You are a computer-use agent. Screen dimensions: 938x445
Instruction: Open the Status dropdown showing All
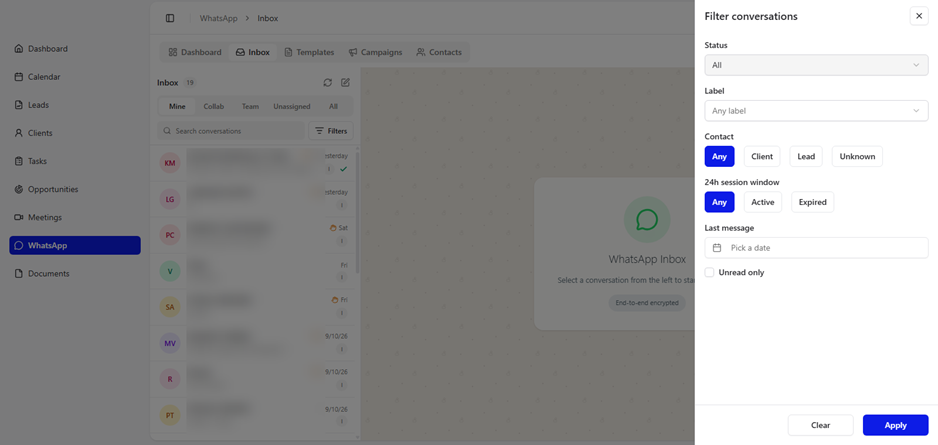816,65
